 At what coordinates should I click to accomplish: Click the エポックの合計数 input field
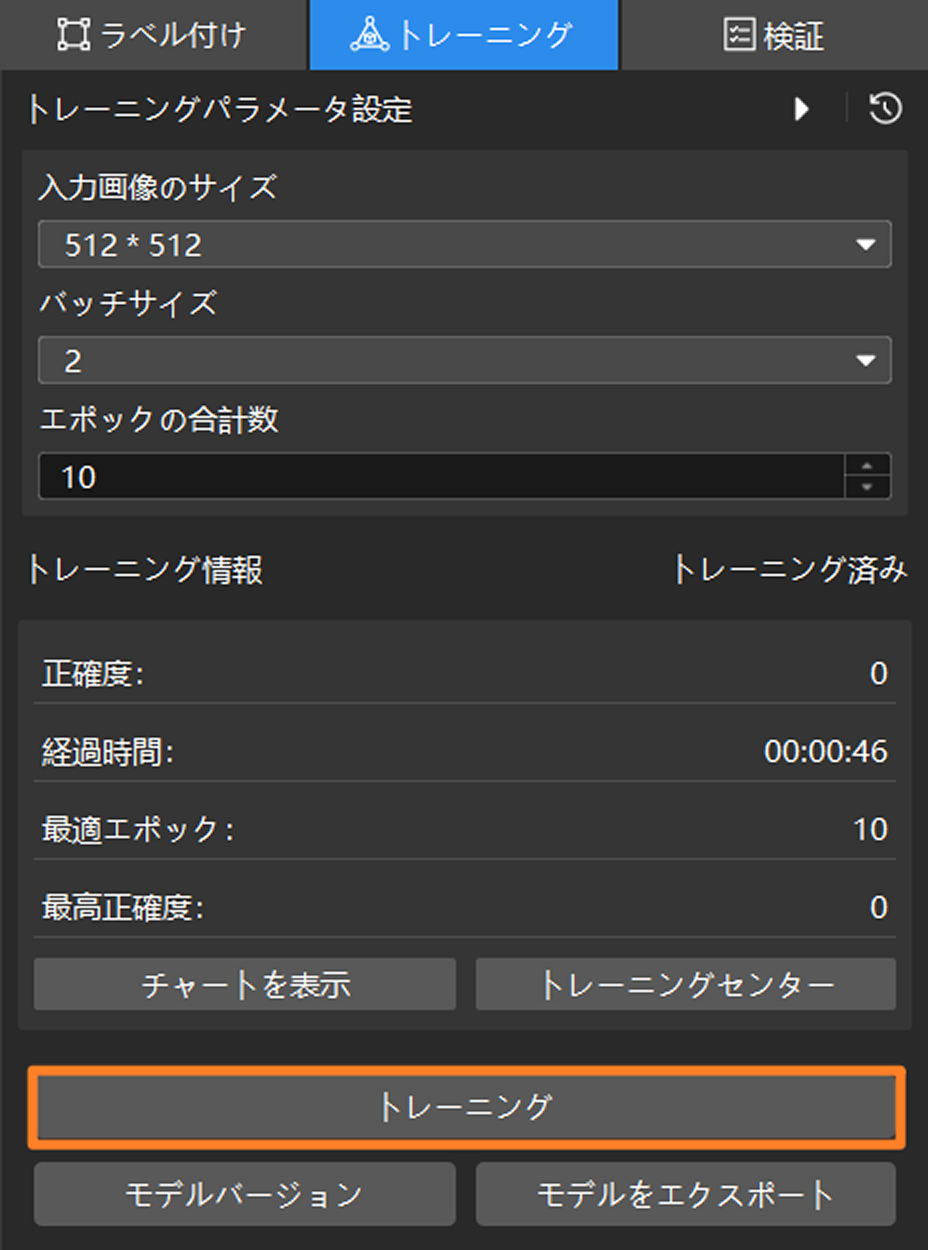pos(441,477)
